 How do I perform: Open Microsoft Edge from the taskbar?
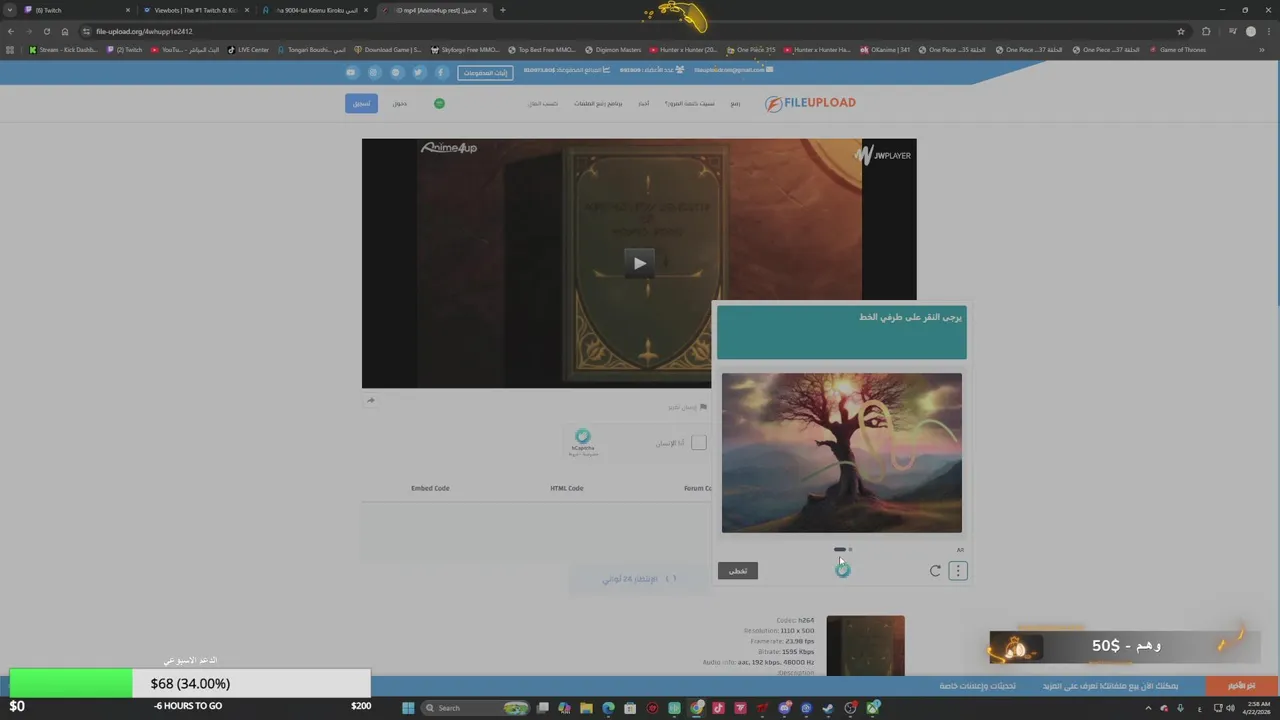pyautogui.click(x=608, y=708)
